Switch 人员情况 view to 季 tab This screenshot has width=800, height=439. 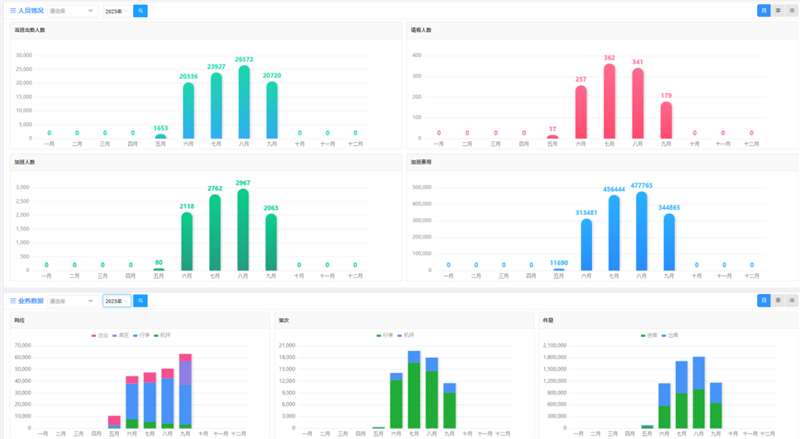tap(778, 10)
